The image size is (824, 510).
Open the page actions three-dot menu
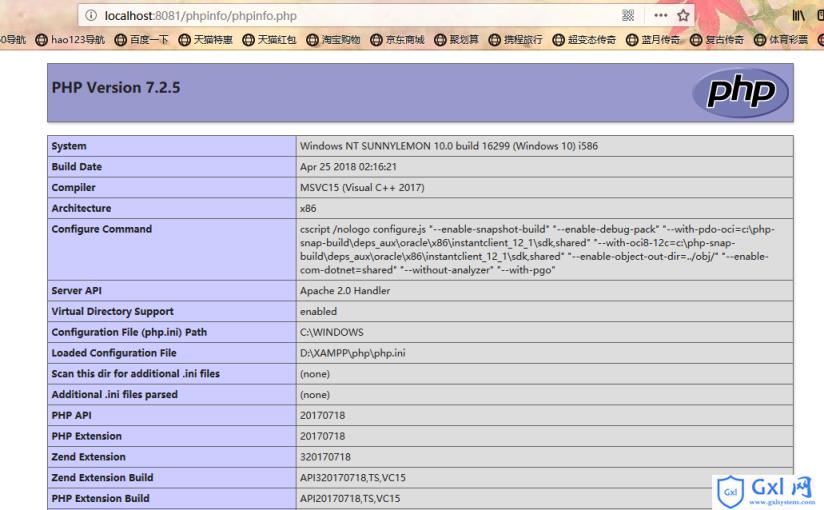(661, 16)
